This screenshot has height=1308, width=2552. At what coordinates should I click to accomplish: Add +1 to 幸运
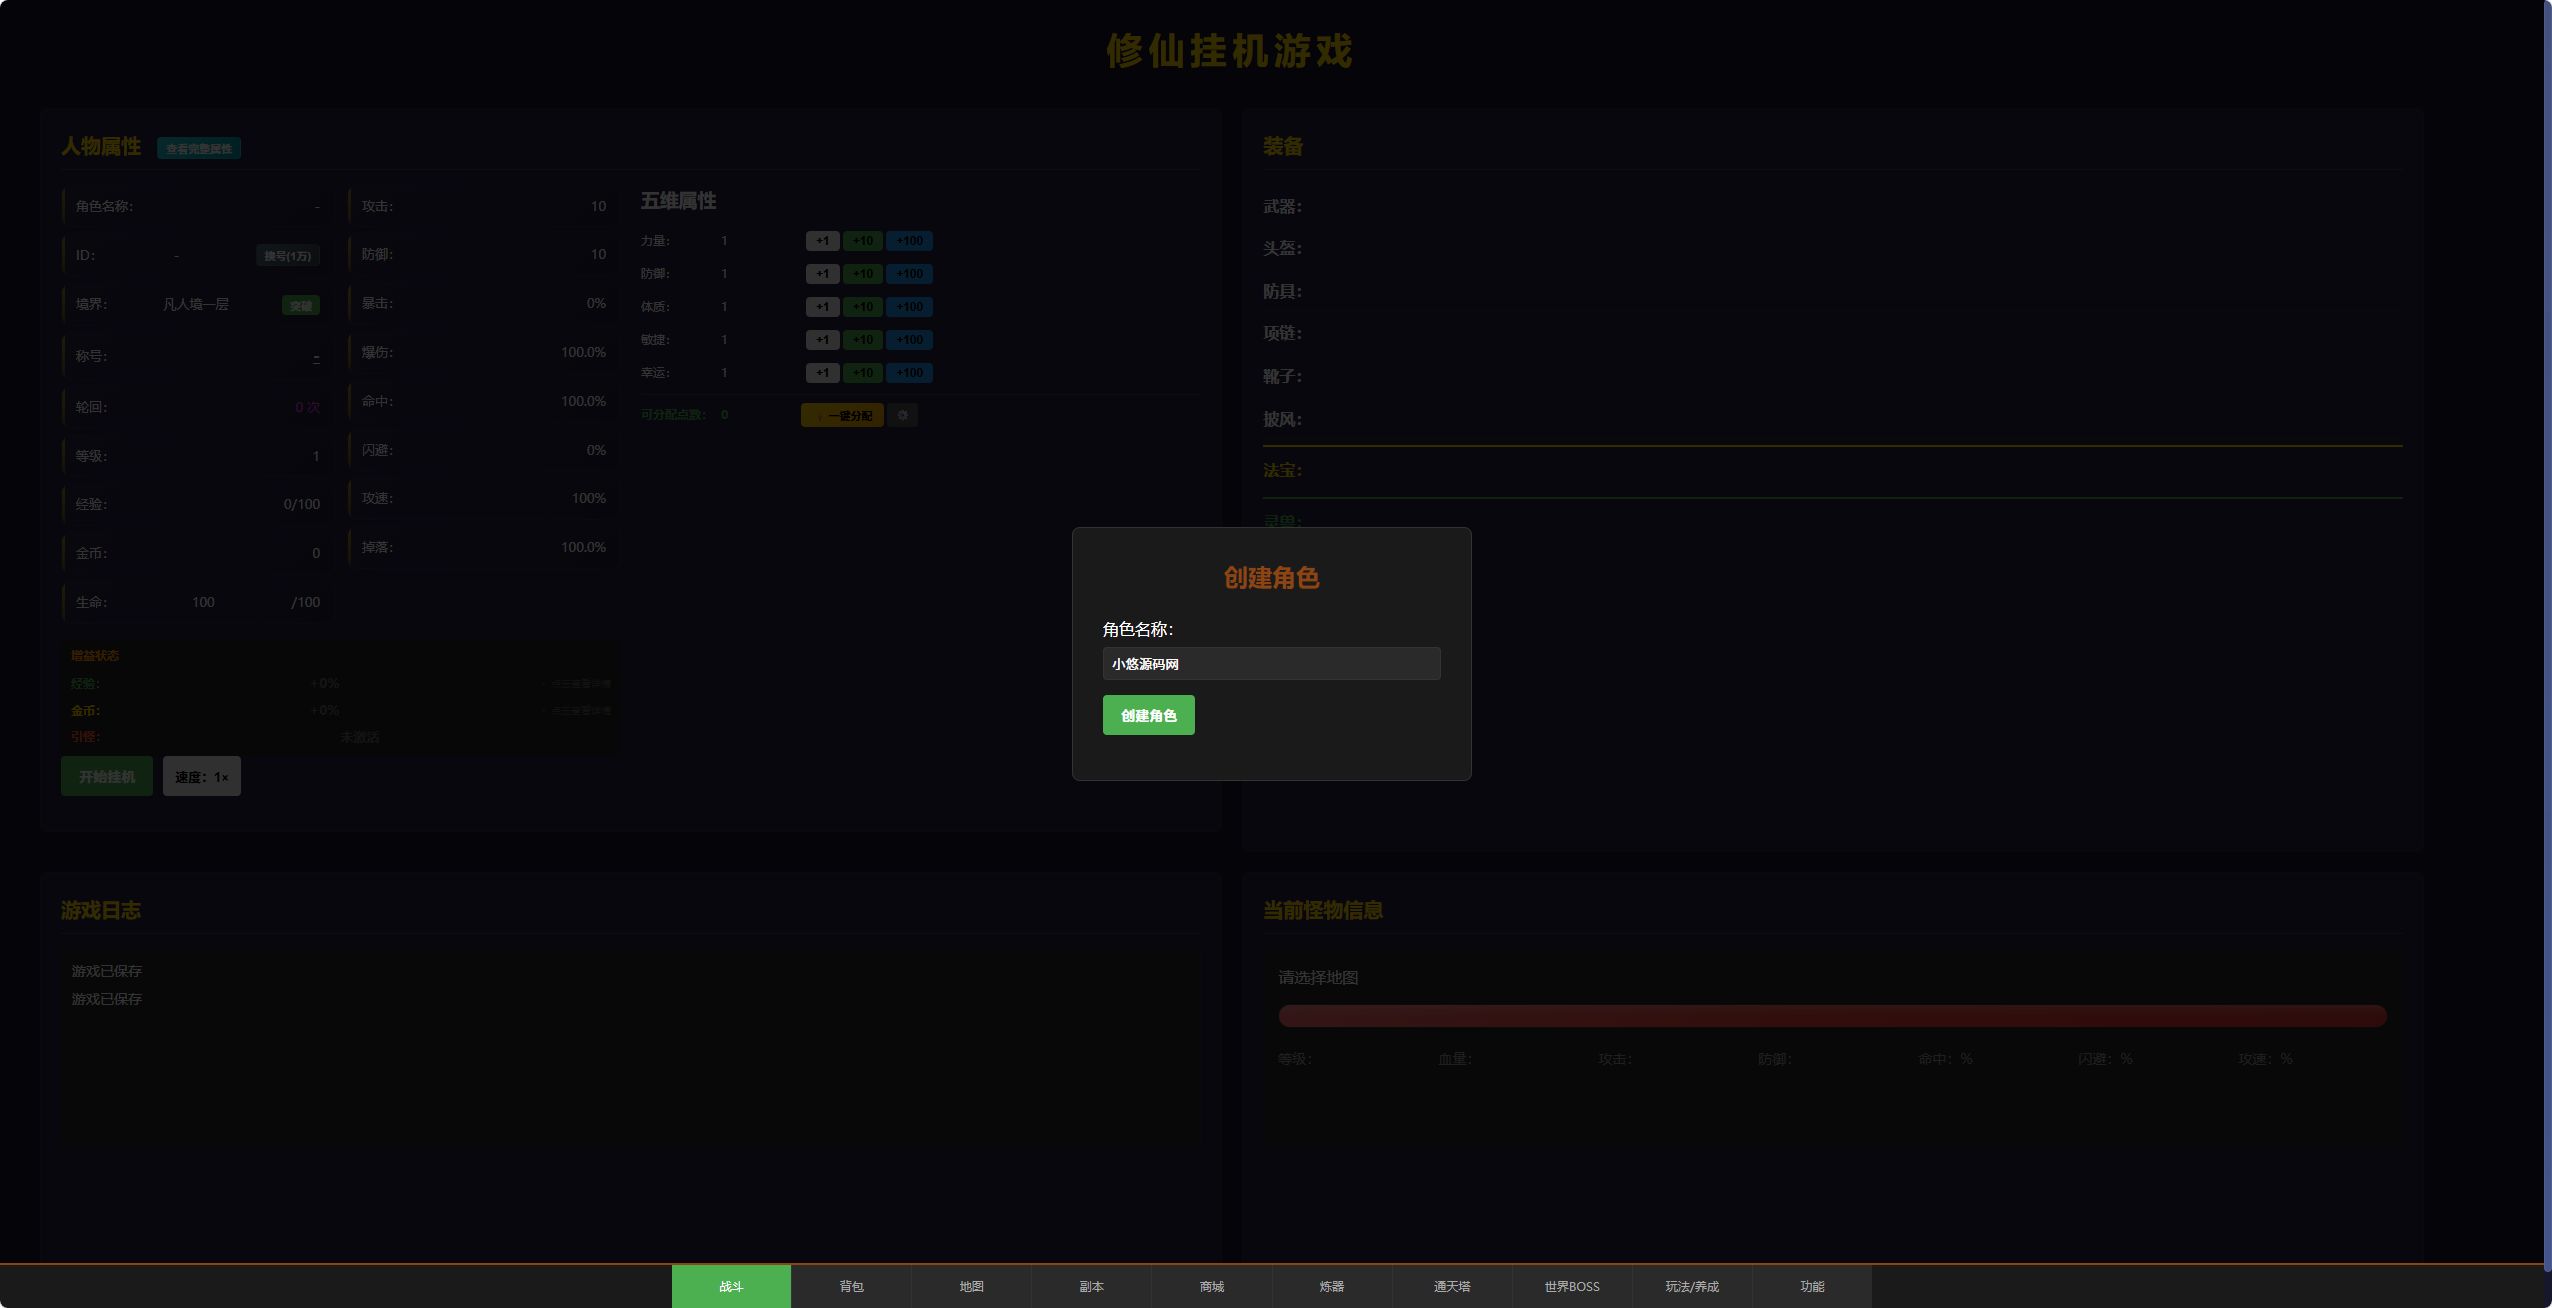click(822, 373)
